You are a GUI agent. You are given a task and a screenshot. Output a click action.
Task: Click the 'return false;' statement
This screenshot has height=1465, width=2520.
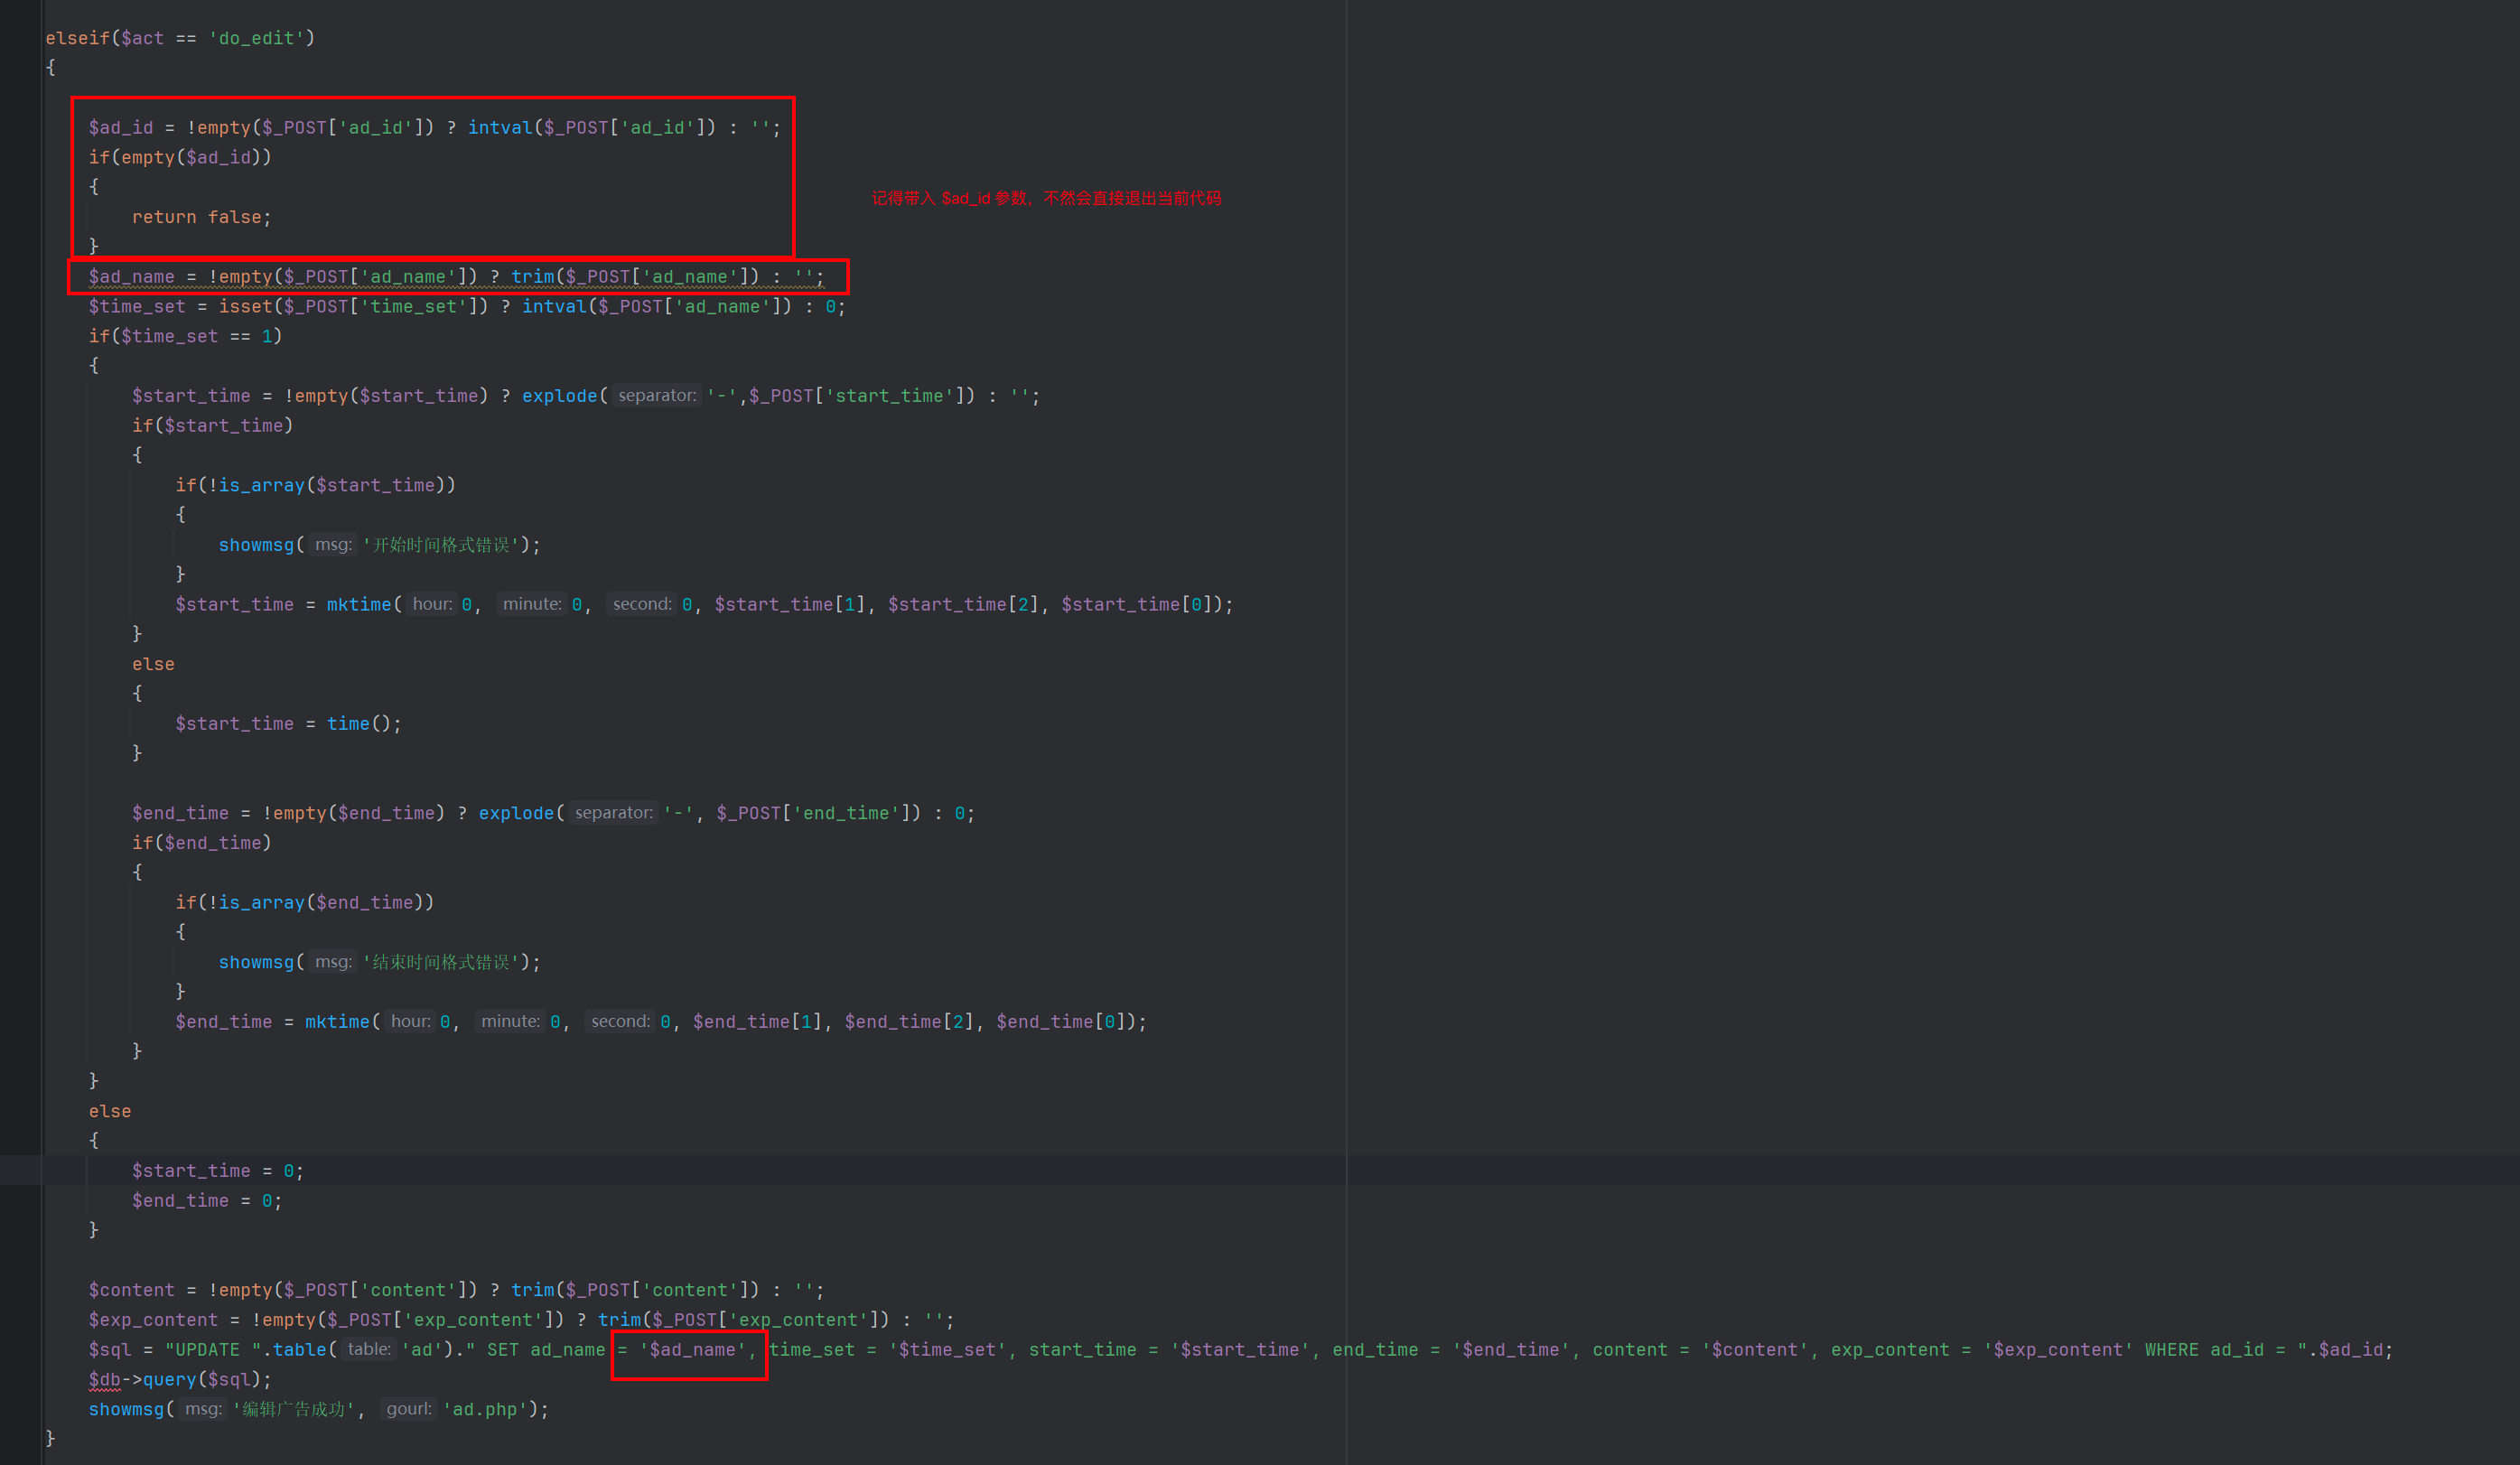[201, 217]
